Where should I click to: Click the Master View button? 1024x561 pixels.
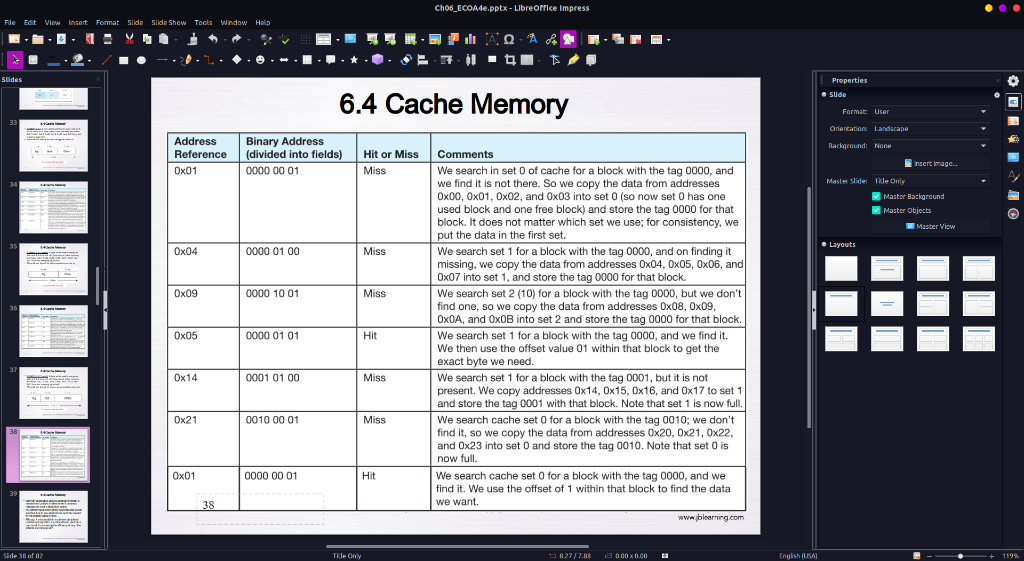(x=930, y=226)
